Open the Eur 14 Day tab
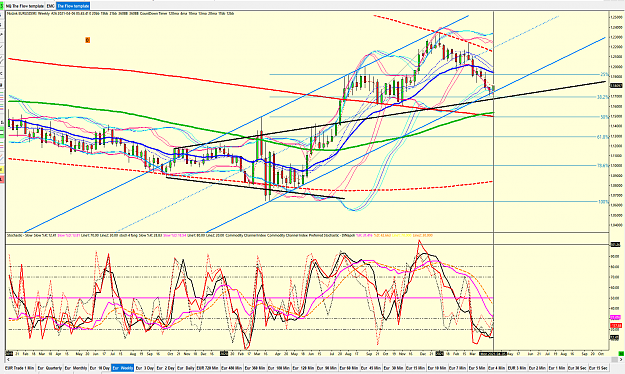Image resolution: width=625 pixels, height=374 pixels. (x=100, y=368)
